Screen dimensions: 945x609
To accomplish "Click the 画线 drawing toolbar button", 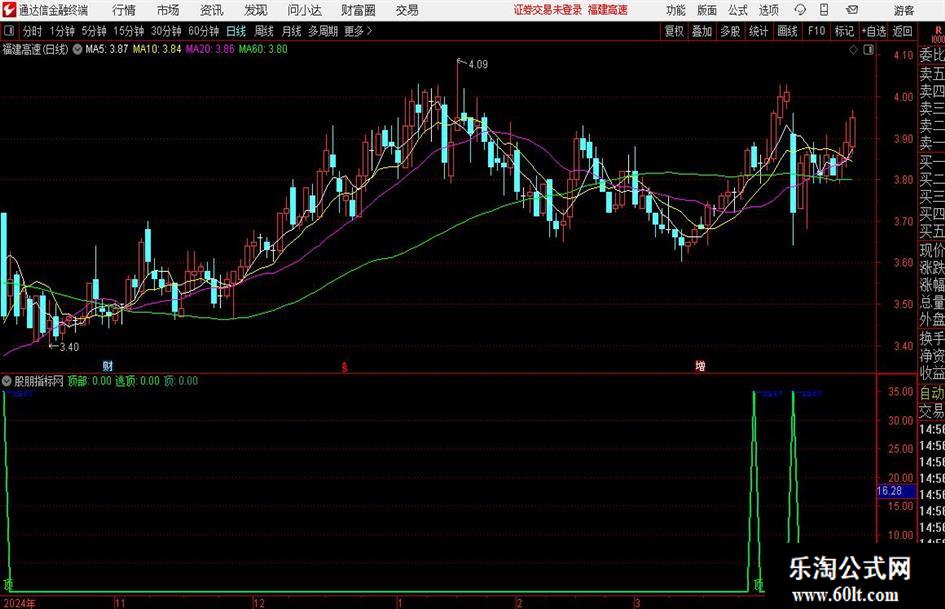I will coord(787,31).
